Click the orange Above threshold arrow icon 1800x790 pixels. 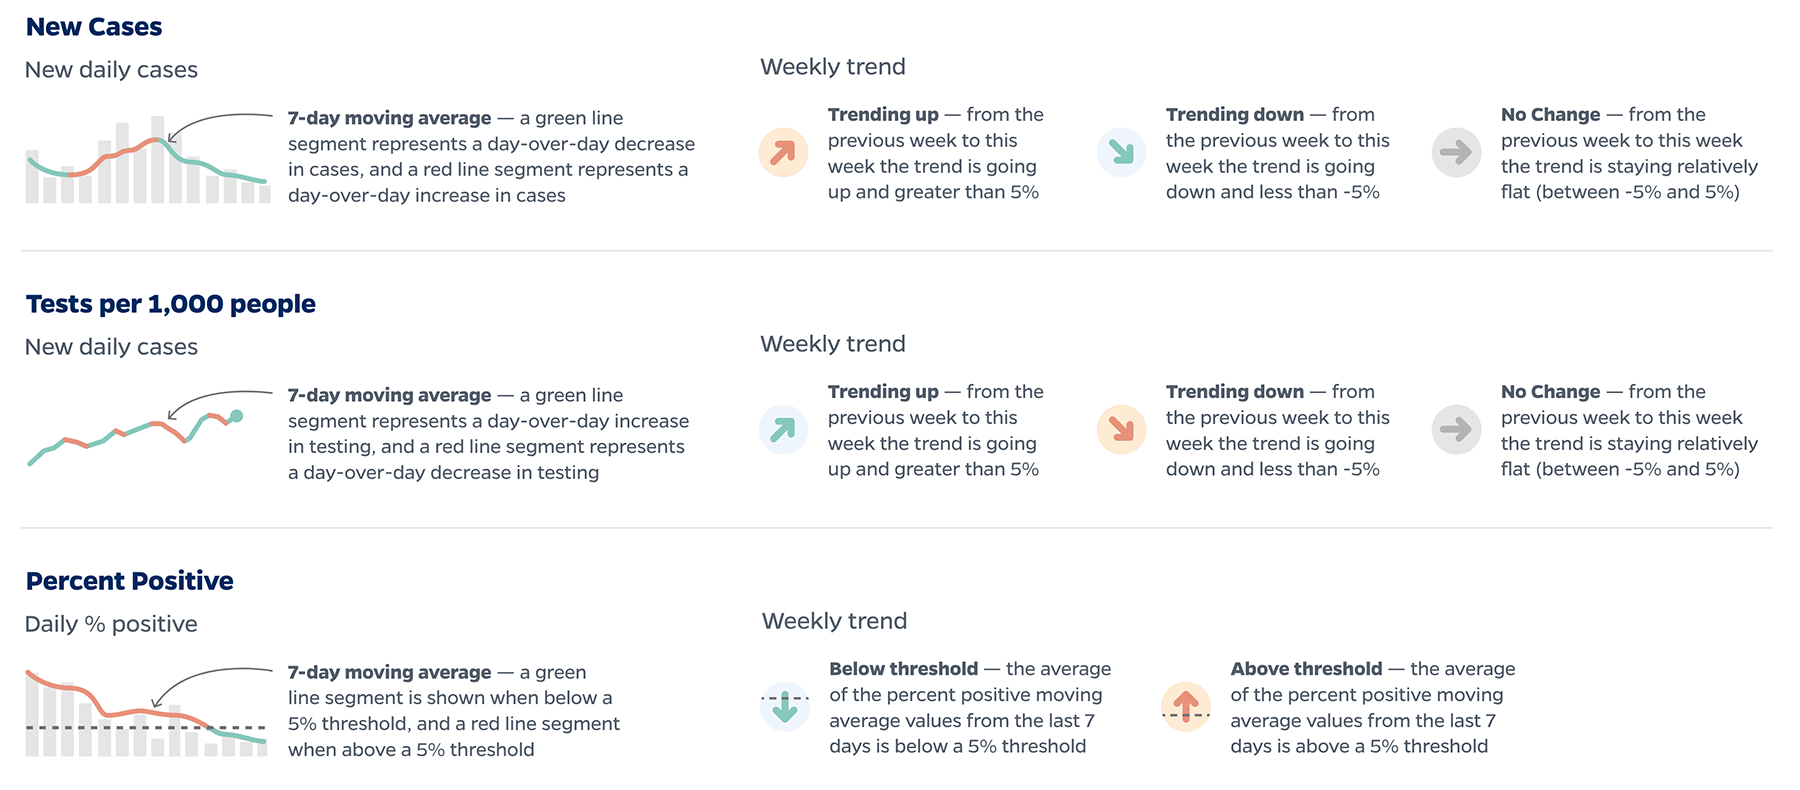tap(1186, 706)
